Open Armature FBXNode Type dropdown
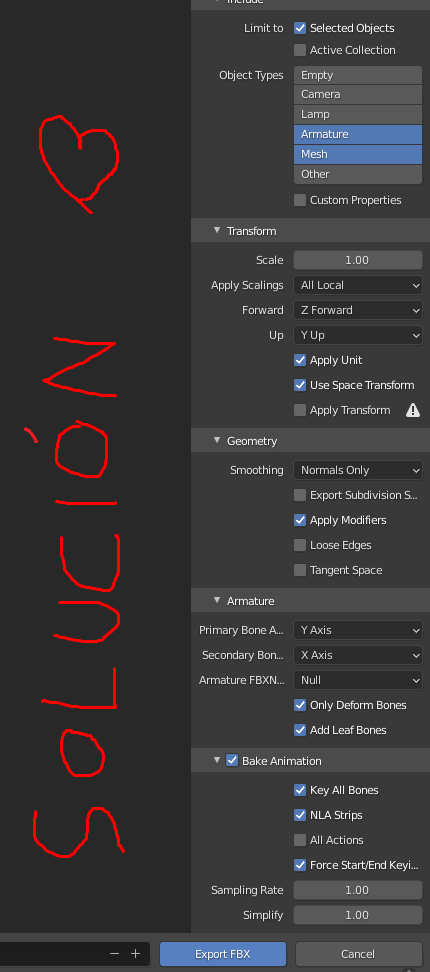The width and height of the screenshot is (430, 972). (358, 680)
